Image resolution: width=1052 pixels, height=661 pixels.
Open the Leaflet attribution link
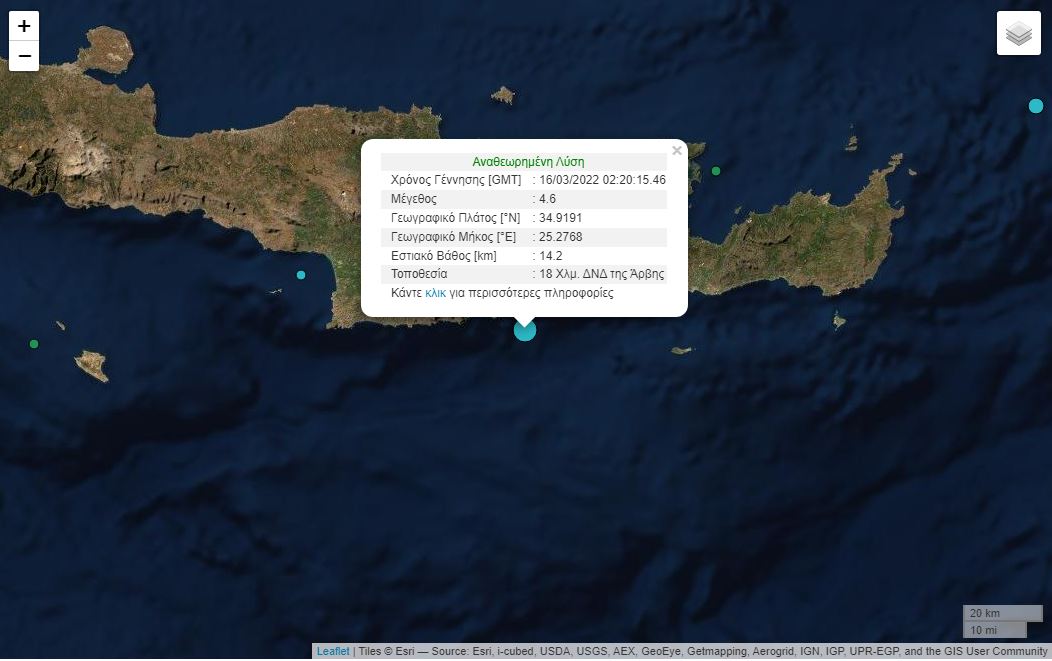click(x=333, y=652)
